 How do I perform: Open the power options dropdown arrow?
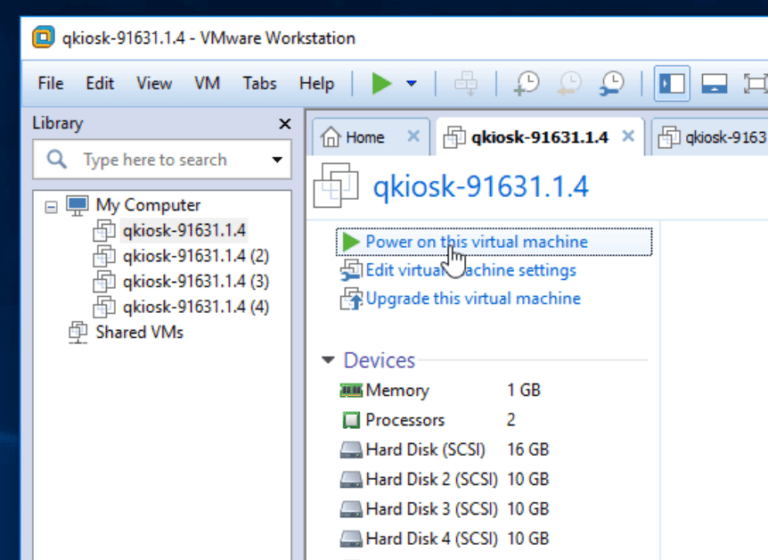click(411, 84)
